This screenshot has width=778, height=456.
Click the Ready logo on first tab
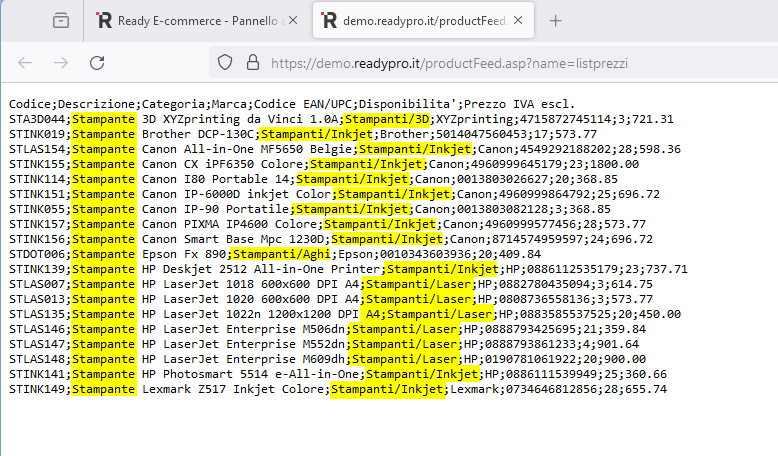(104, 20)
